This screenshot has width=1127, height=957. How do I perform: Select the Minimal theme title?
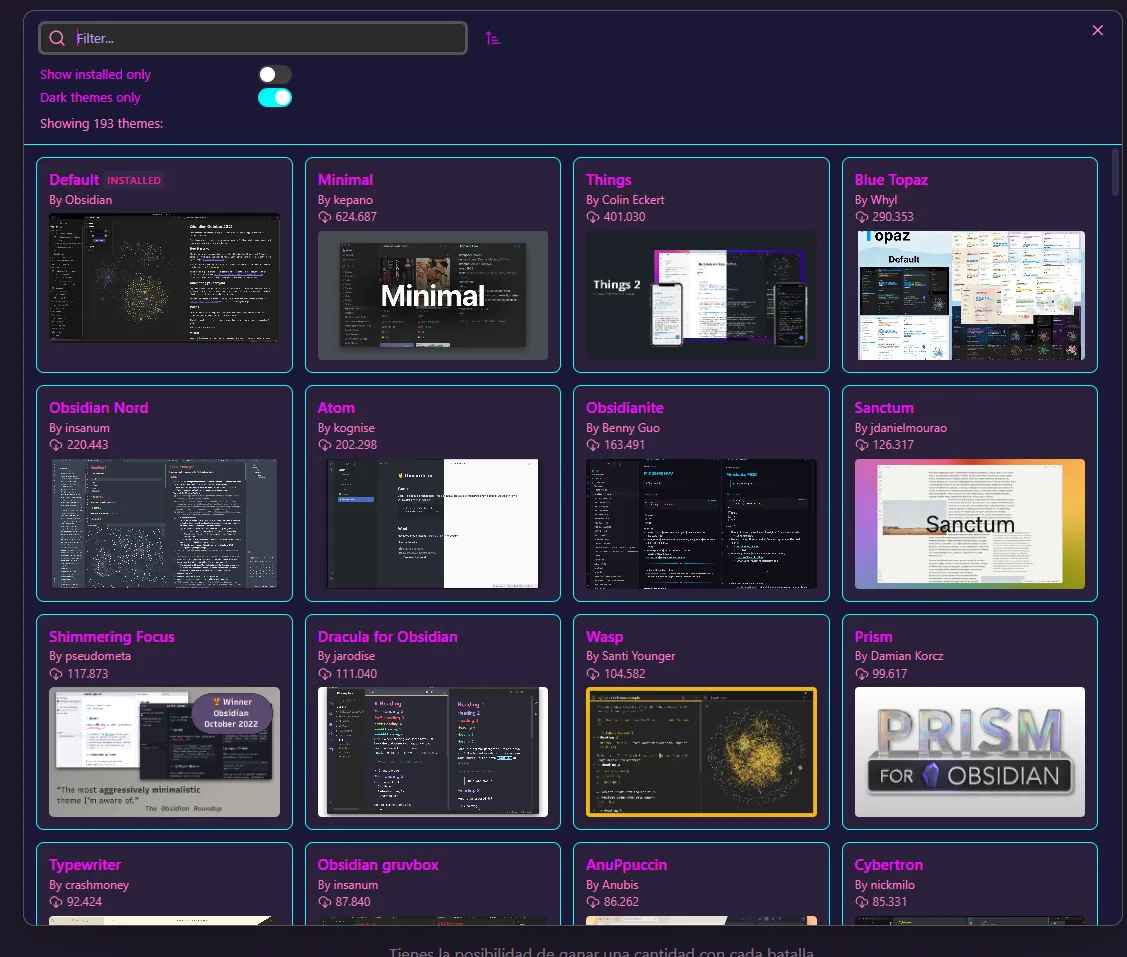(x=345, y=180)
